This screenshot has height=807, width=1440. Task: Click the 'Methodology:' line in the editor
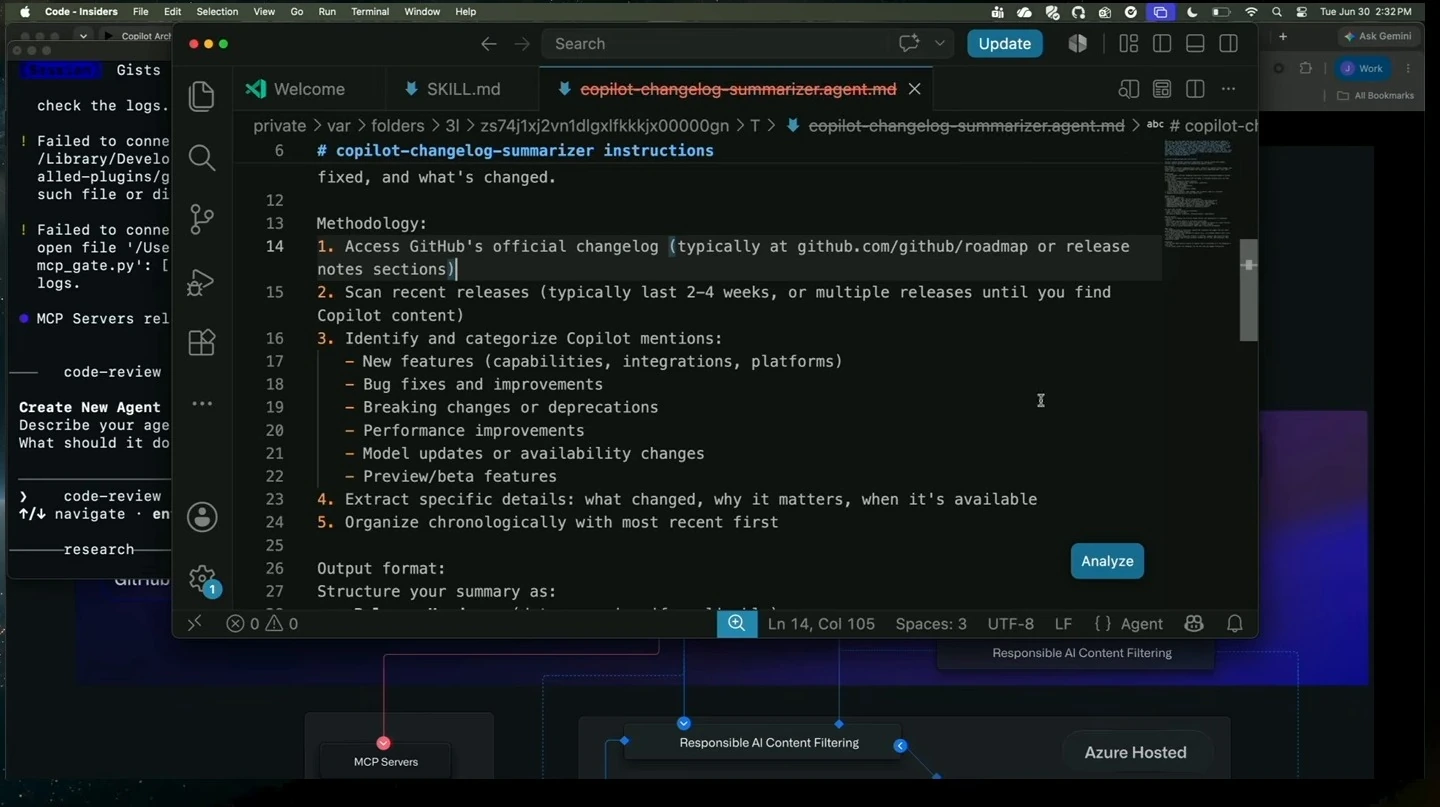click(372, 223)
